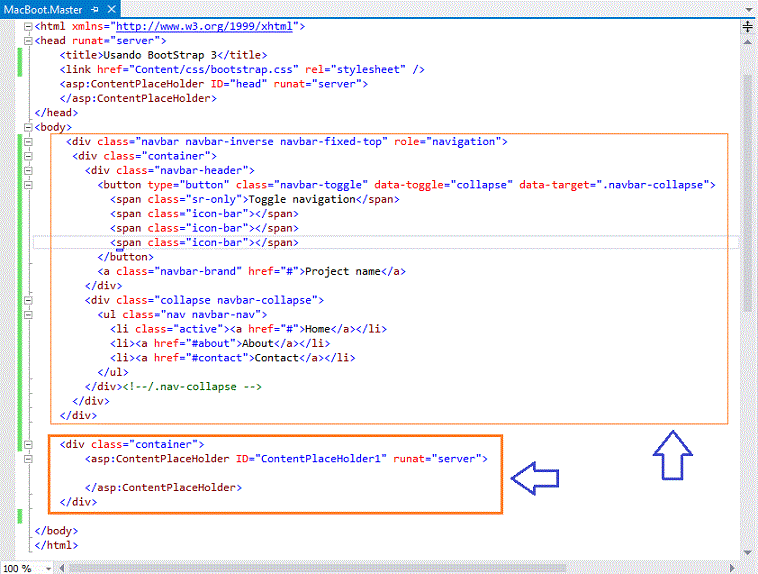Click the role="navigation" attribute
This screenshot has height=574, width=758.
click(447, 142)
